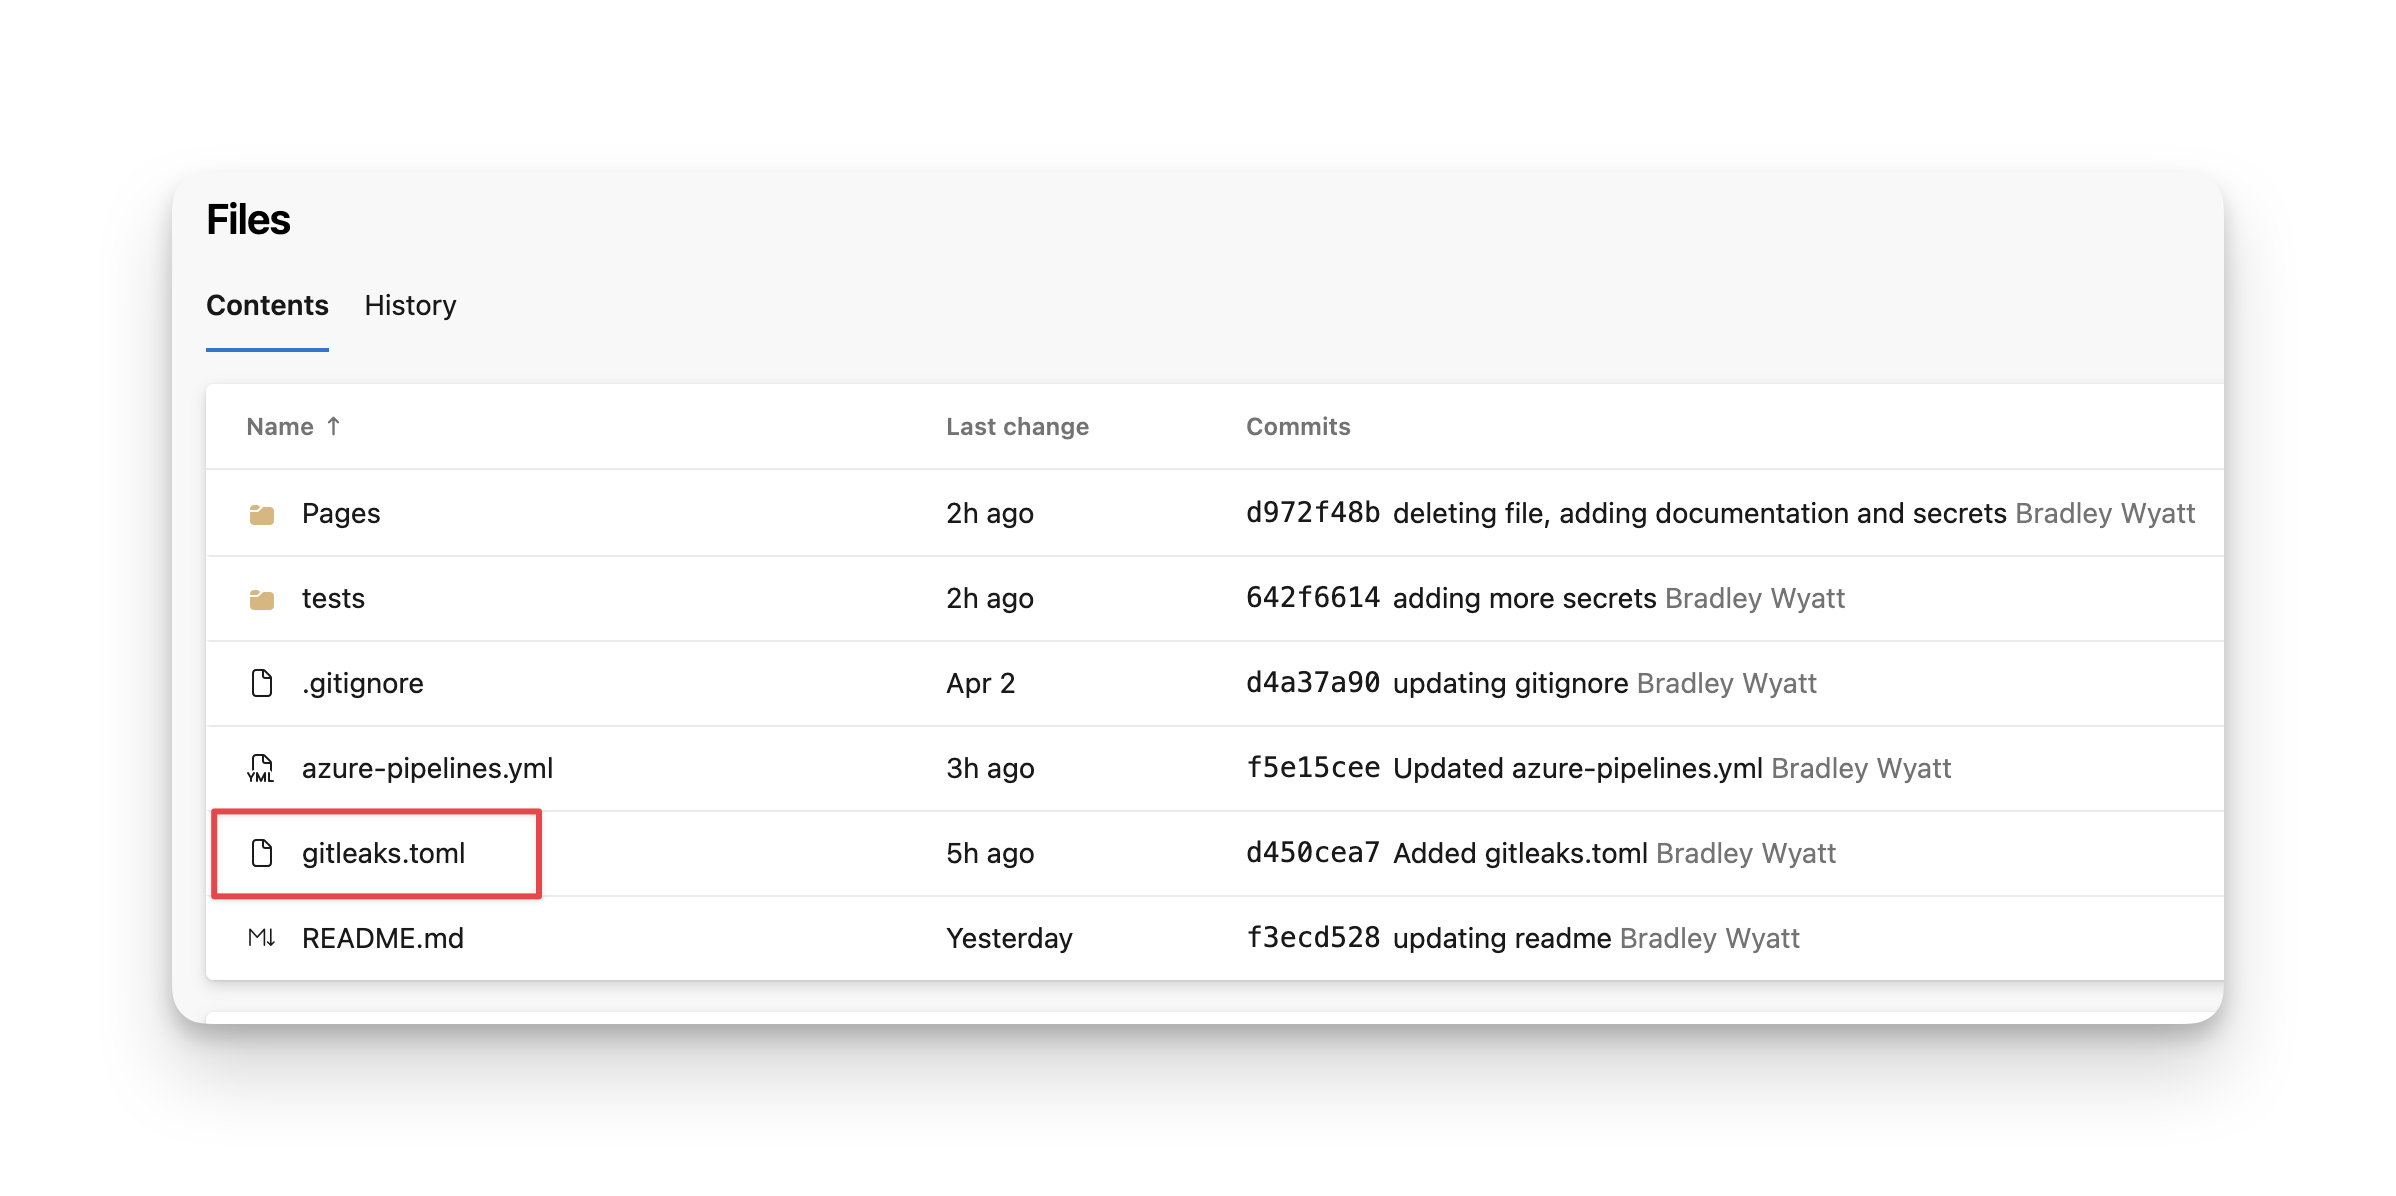The height and width of the screenshot is (1196, 2396).
Task: Open commit d972f48b
Action: [x=1313, y=513]
